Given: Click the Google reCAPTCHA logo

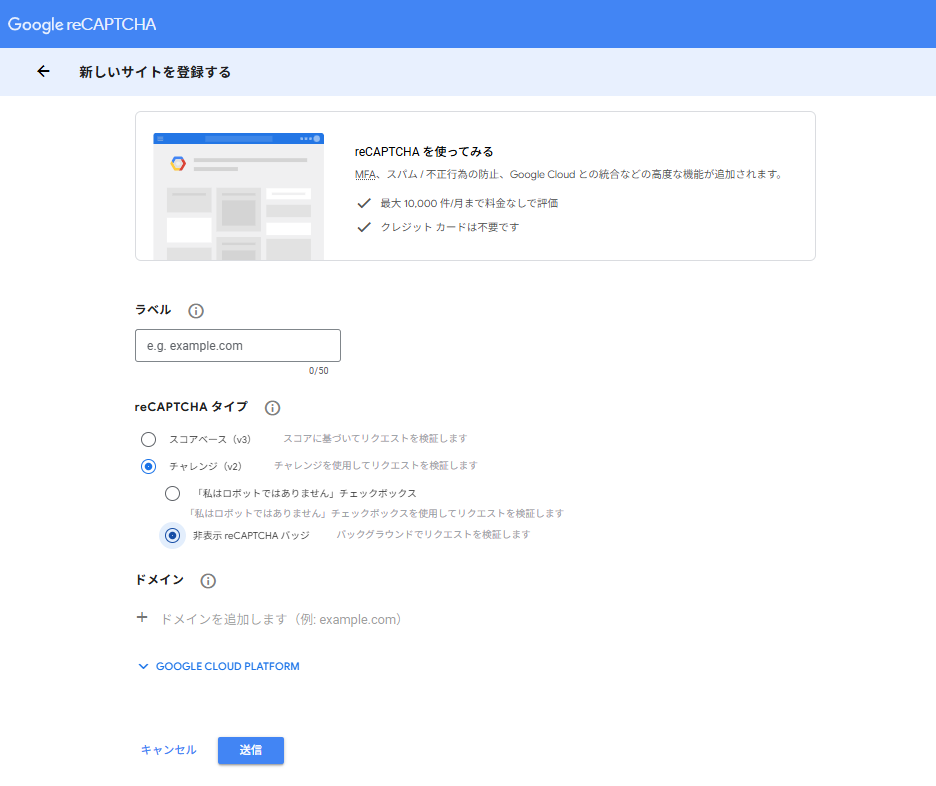Looking at the screenshot, I should (82, 24).
